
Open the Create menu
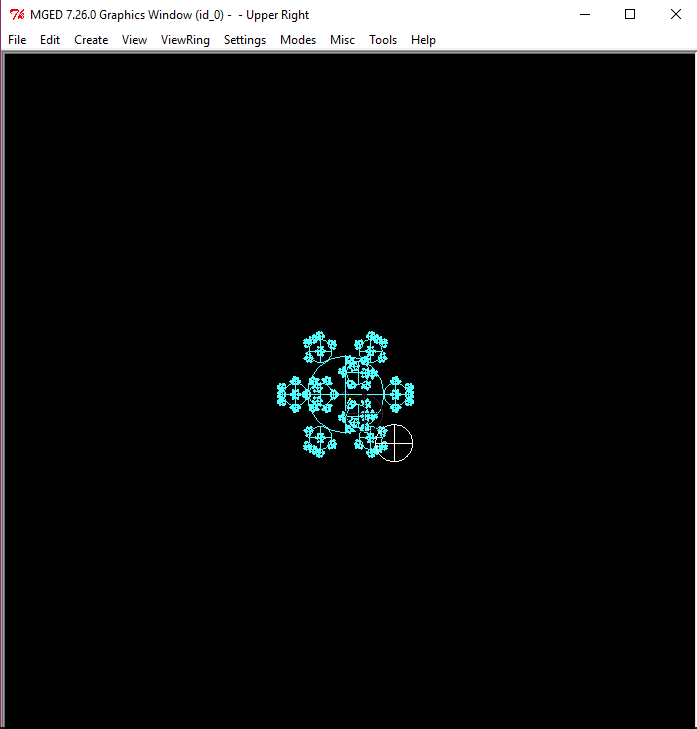[x=91, y=40]
